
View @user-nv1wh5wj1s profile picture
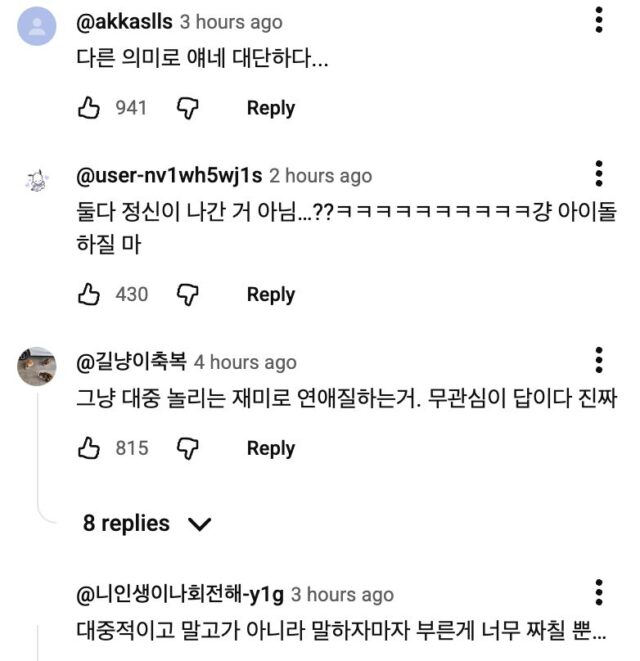coord(37,180)
